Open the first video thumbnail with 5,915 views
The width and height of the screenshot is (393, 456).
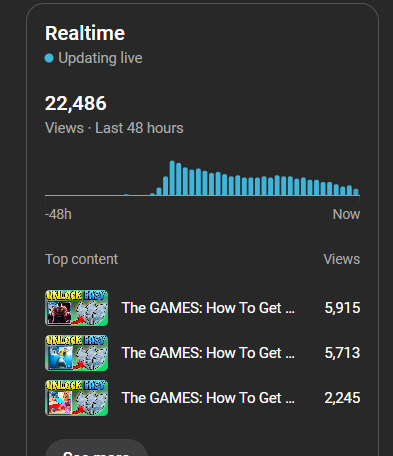tap(76, 308)
